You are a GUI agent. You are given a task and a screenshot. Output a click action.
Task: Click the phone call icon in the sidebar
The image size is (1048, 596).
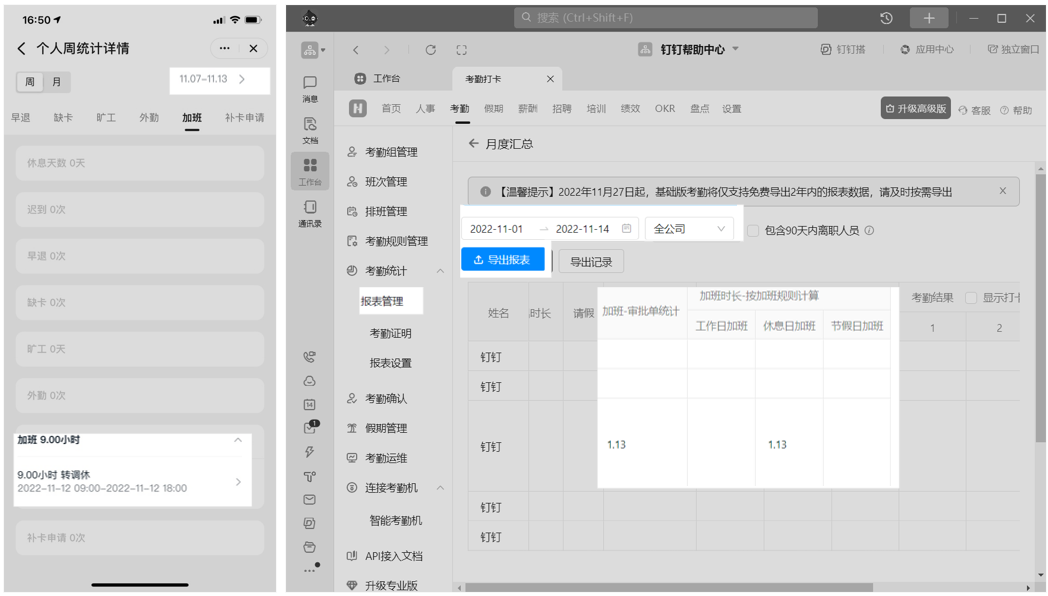pyautogui.click(x=309, y=357)
